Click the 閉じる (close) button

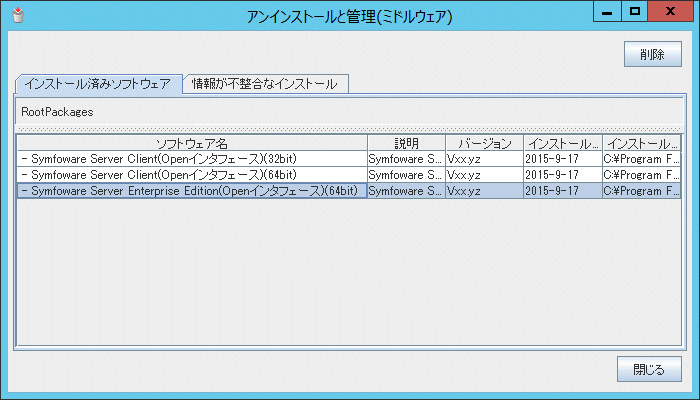[649, 369]
